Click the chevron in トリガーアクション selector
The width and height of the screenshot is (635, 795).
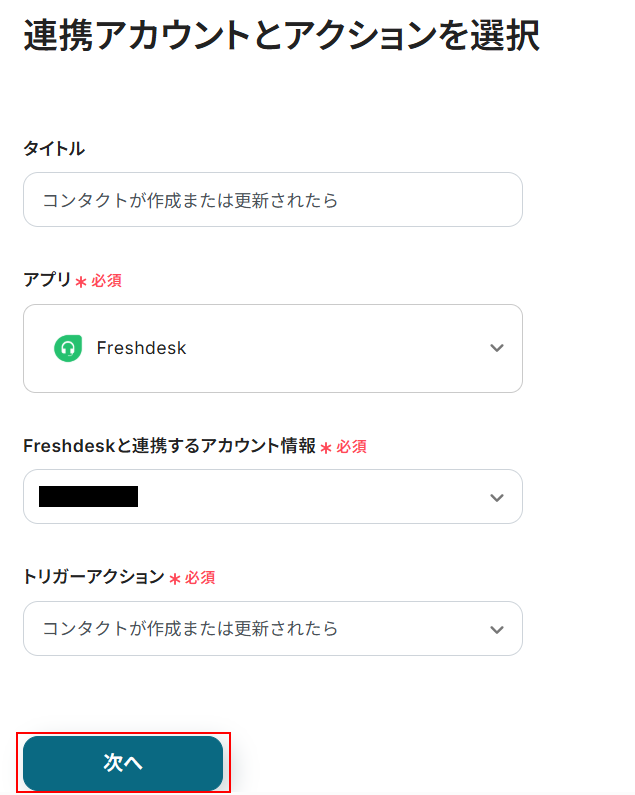pos(497,629)
